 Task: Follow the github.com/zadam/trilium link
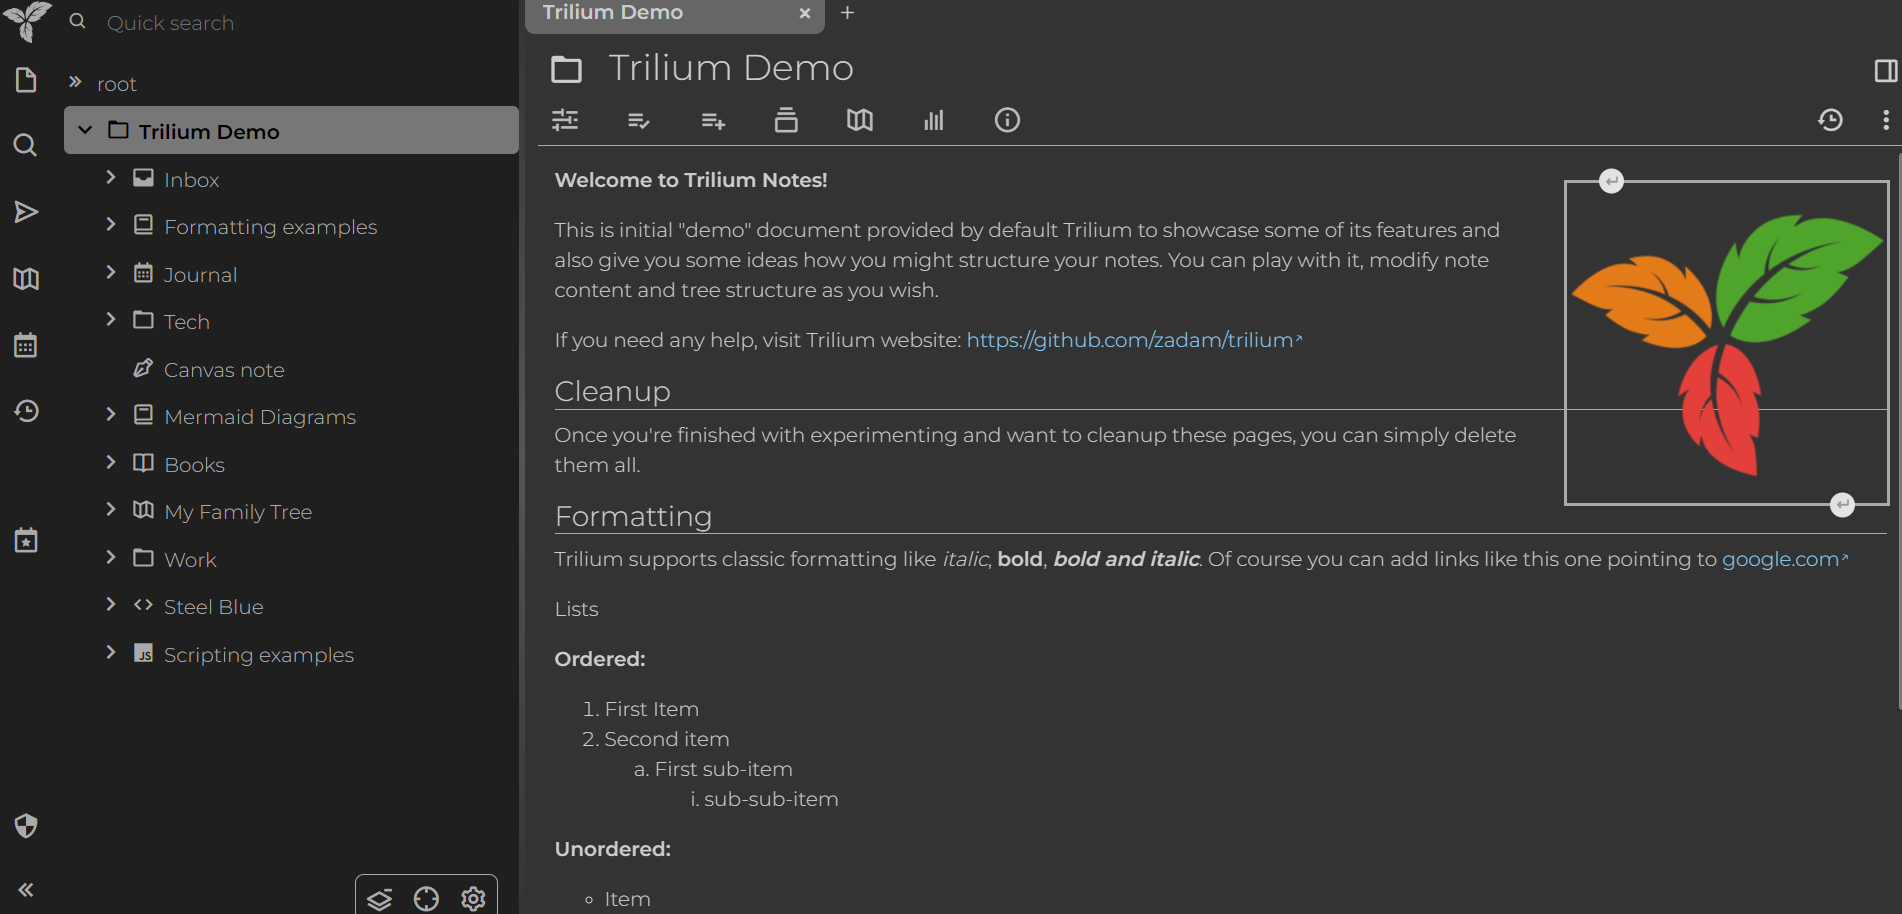(1129, 340)
